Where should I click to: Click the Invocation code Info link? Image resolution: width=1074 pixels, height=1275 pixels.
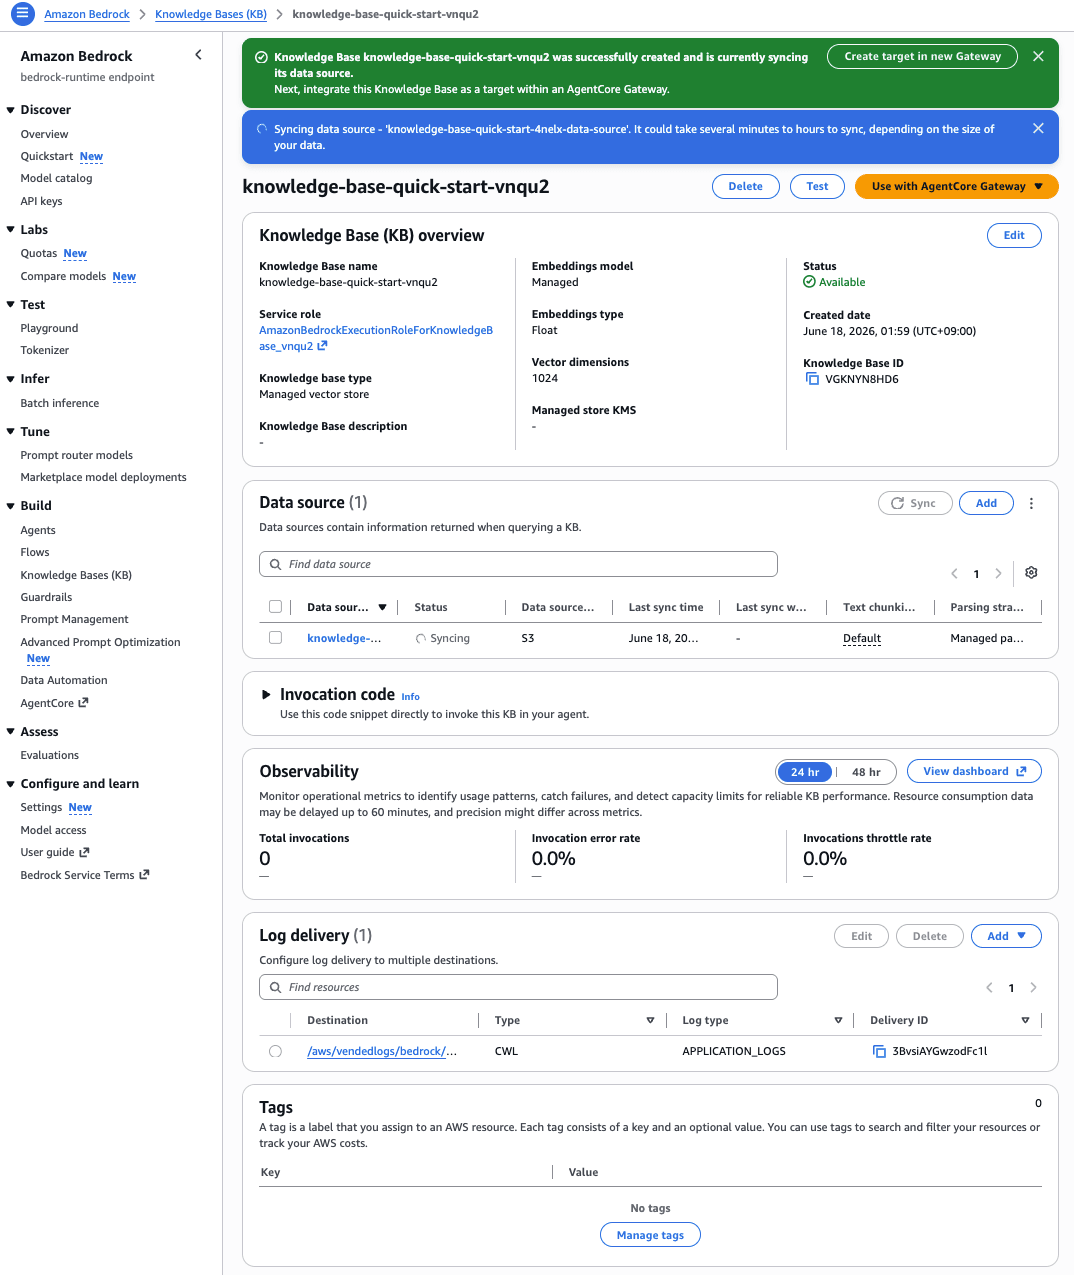[410, 697]
